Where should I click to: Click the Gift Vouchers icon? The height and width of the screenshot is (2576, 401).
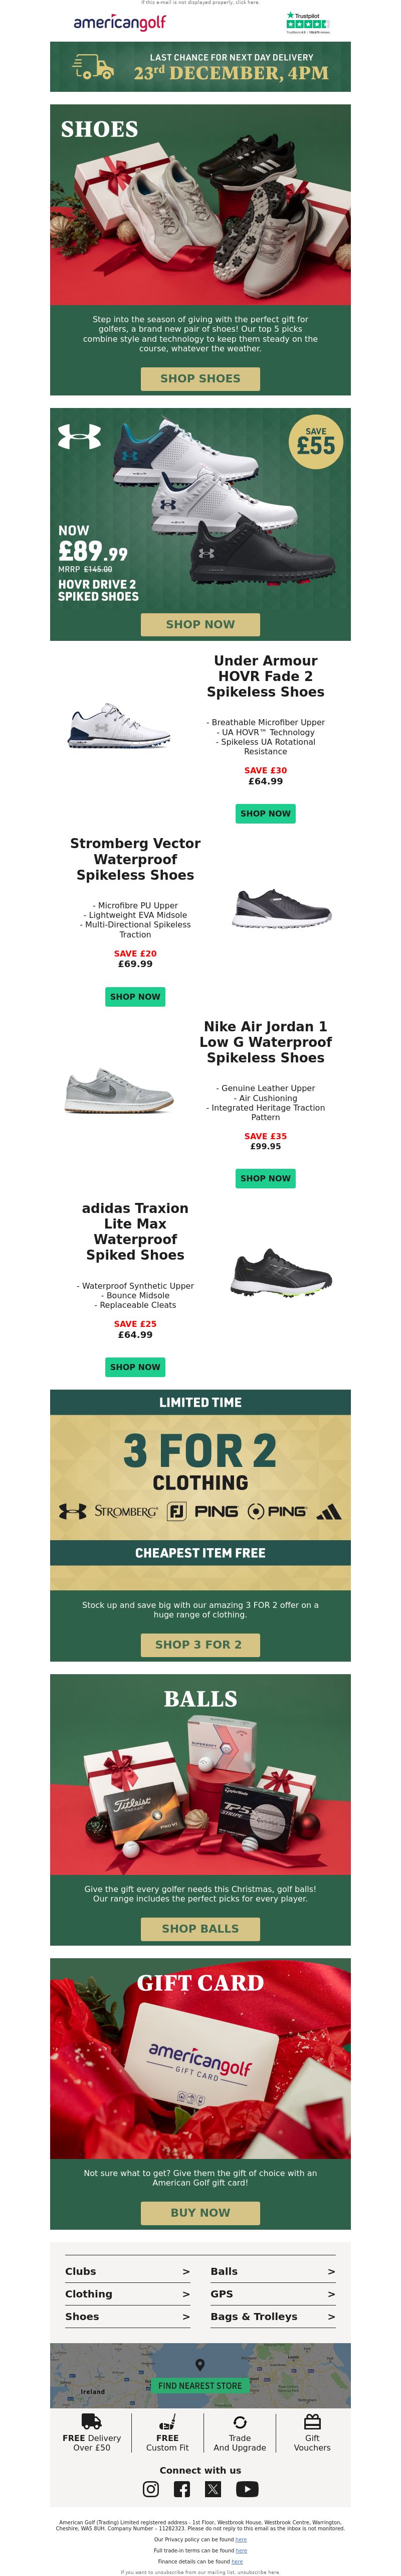click(312, 2422)
